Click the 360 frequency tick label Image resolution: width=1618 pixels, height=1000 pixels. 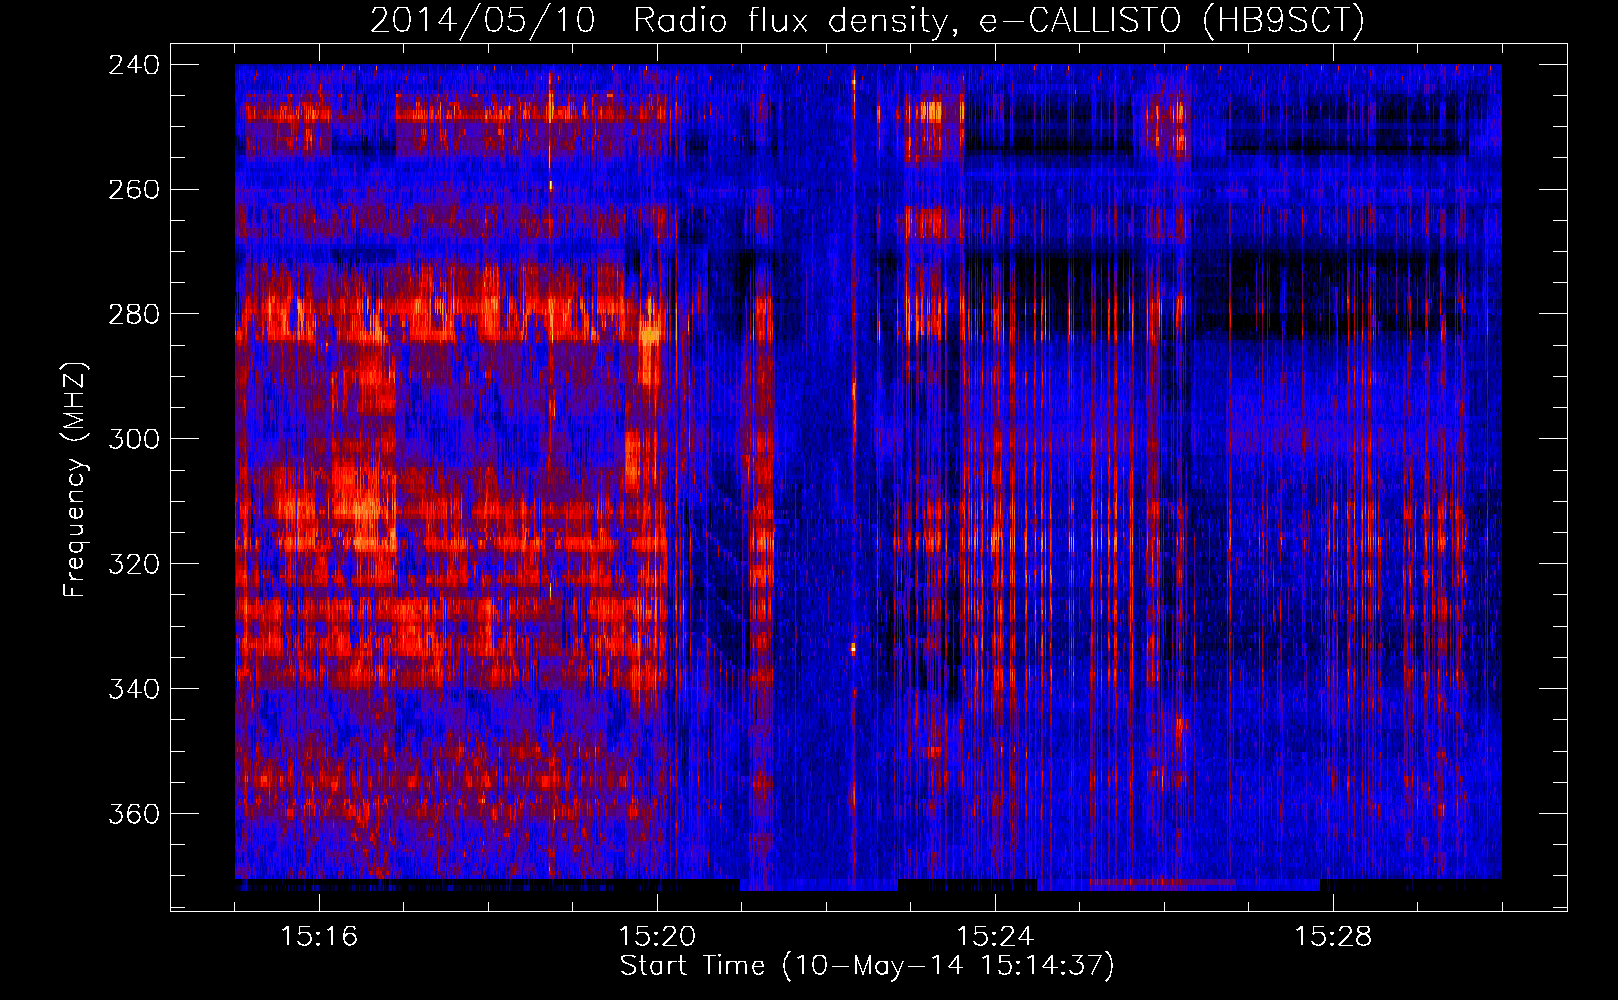pos(134,814)
